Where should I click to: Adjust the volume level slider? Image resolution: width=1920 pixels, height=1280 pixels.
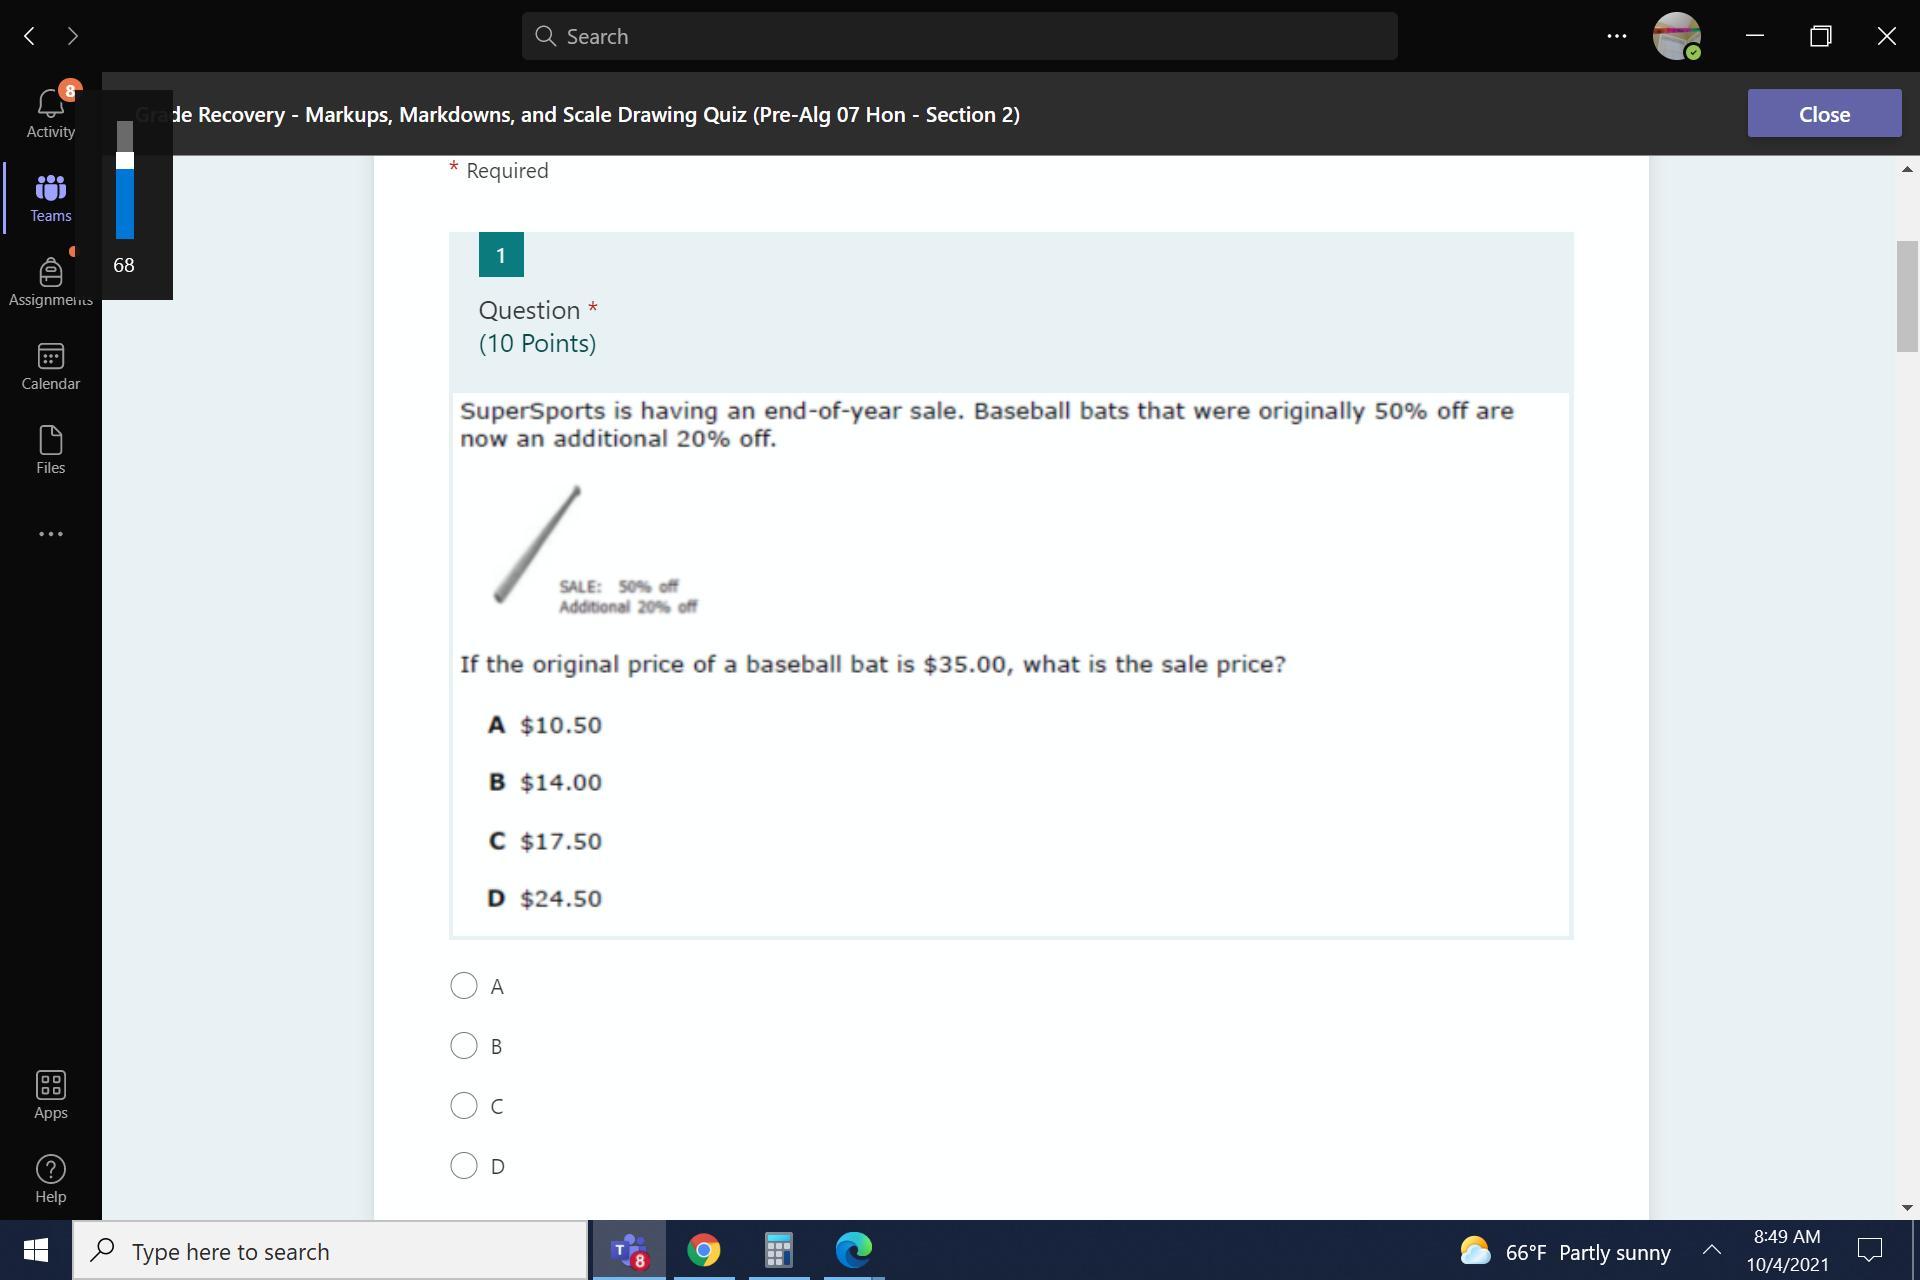pos(125,161)
